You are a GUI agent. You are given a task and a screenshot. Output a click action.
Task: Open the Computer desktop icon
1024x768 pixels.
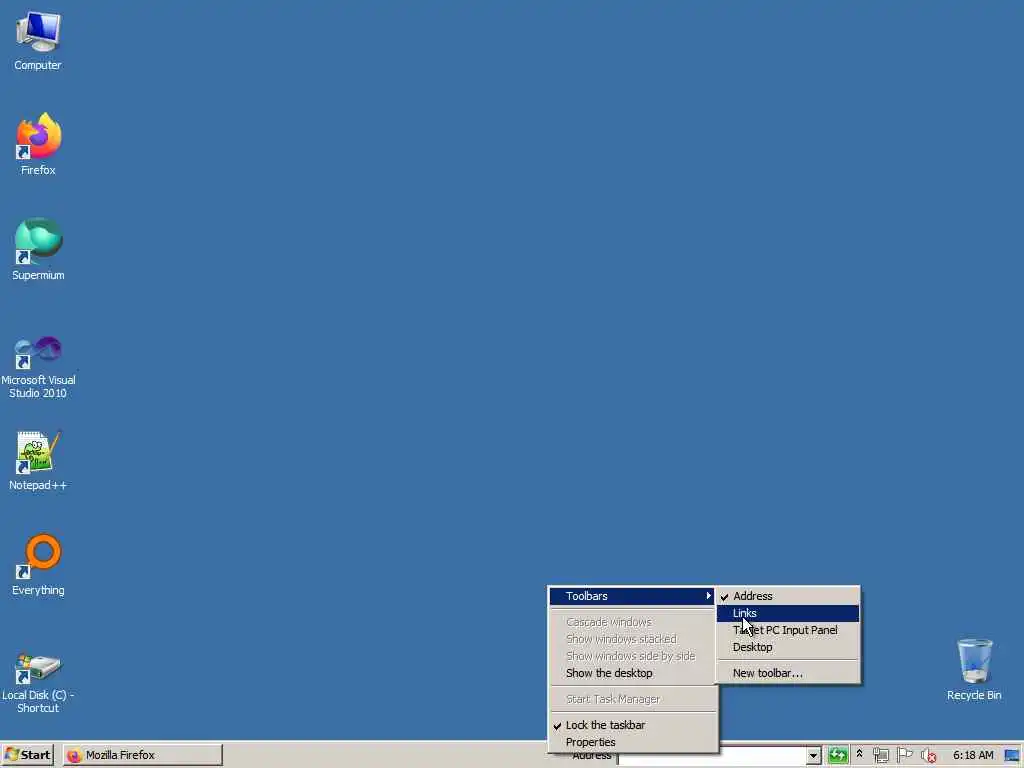[x=38, y=40]
